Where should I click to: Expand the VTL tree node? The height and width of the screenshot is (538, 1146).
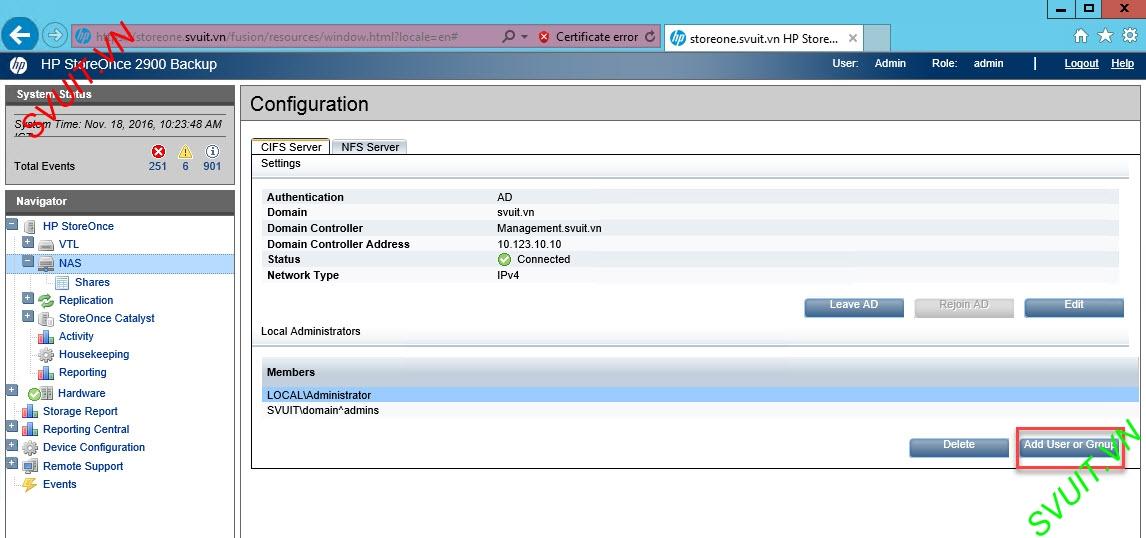[28, 242]
